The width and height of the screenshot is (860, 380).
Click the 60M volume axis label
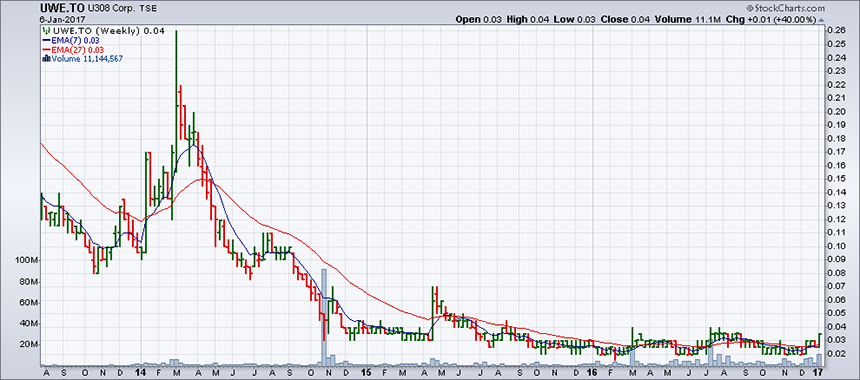(29, 303)
